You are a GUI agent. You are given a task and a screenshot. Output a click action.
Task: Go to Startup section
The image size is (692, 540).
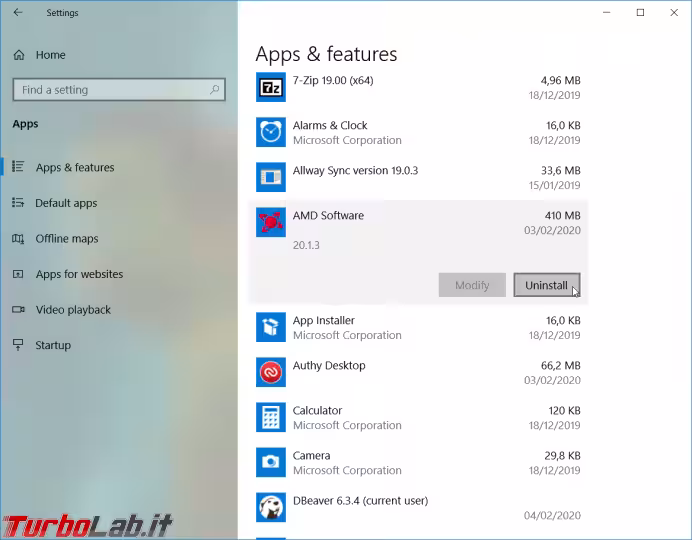tap(53, 345)
